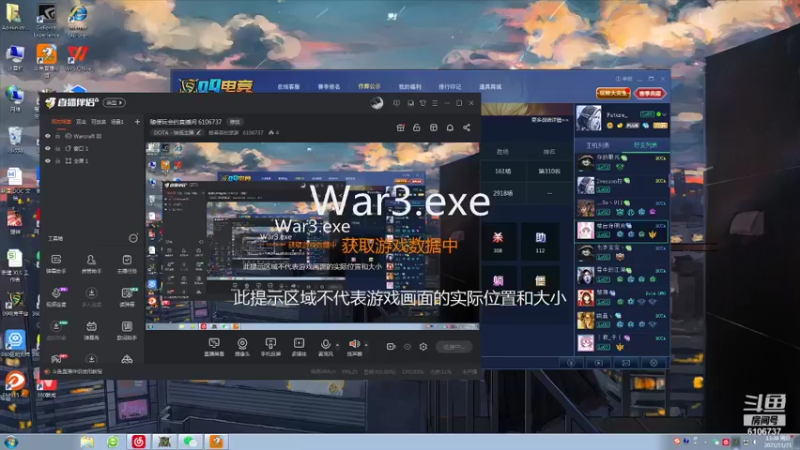Click the grey start-stream button

[x=454, y=346]
